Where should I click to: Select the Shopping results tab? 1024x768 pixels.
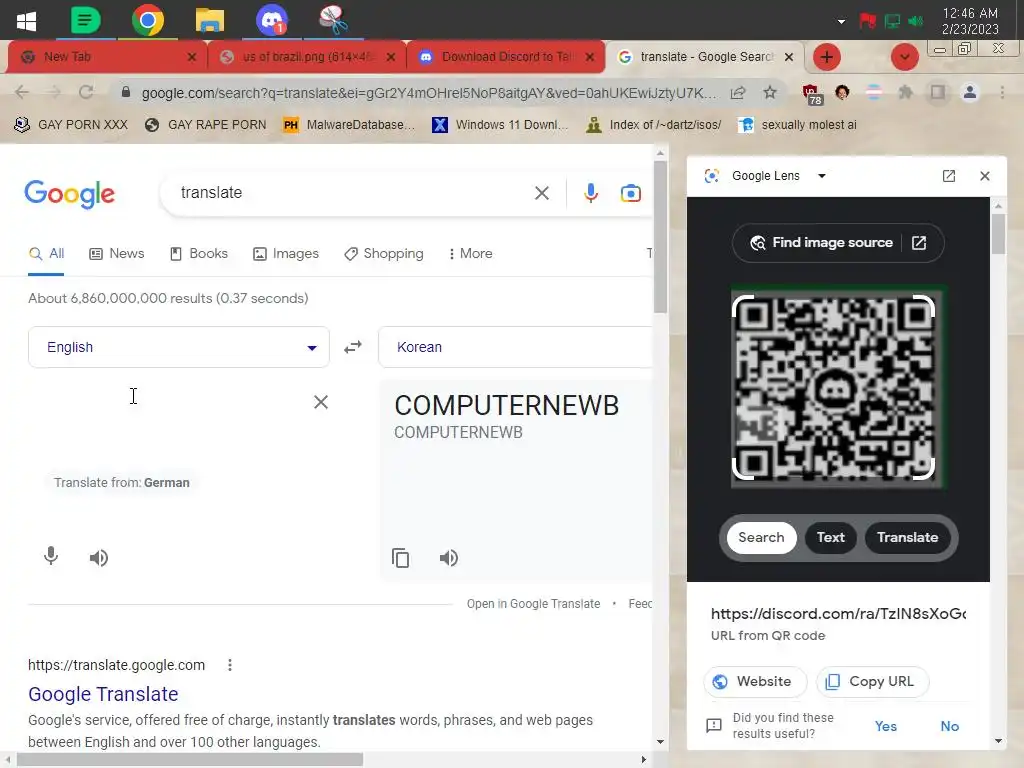click(x=384, y=253)
